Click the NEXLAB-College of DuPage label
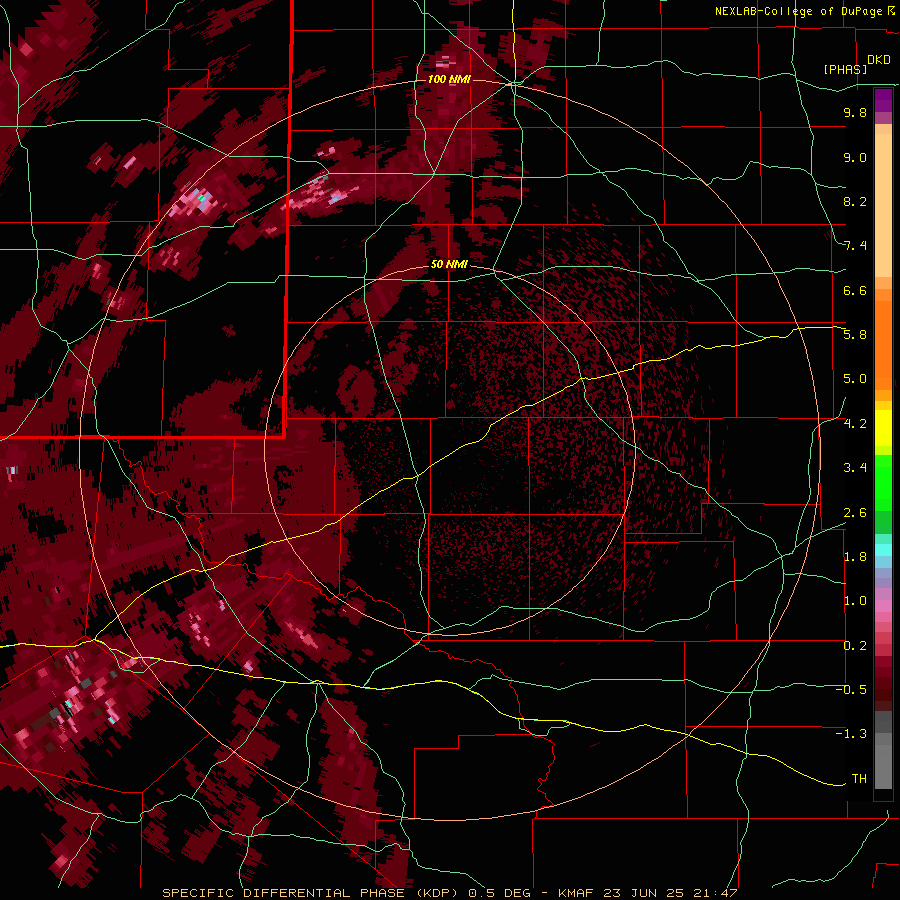Screen dimensions: 900x900 tap(798, 11)
